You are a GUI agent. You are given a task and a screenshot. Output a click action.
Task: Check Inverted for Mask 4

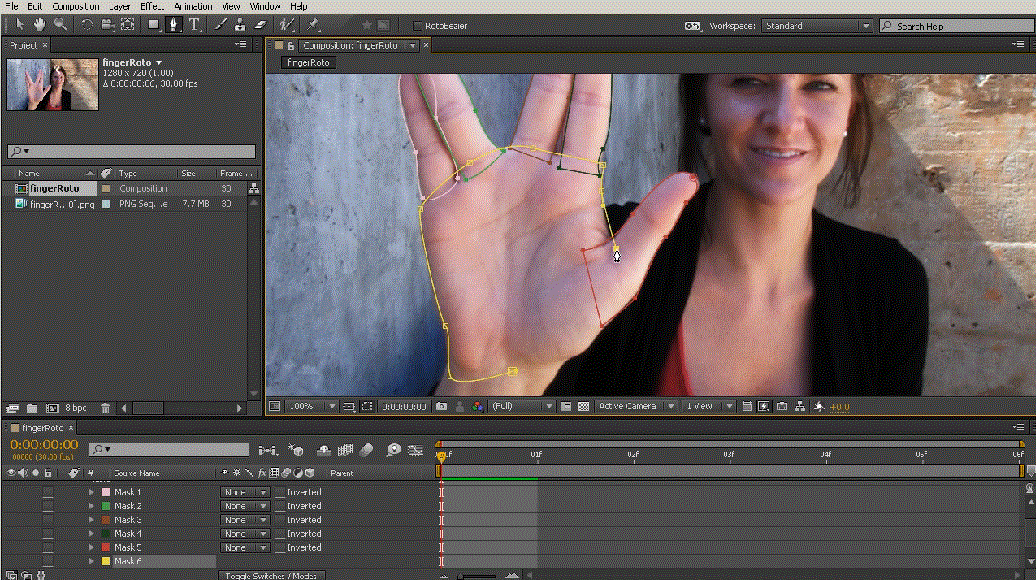280,534
